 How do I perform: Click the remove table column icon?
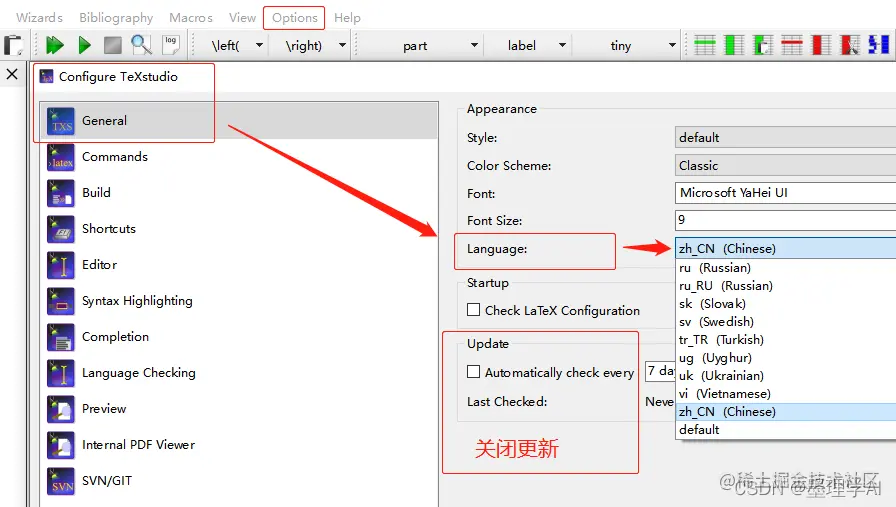point(821,45)
